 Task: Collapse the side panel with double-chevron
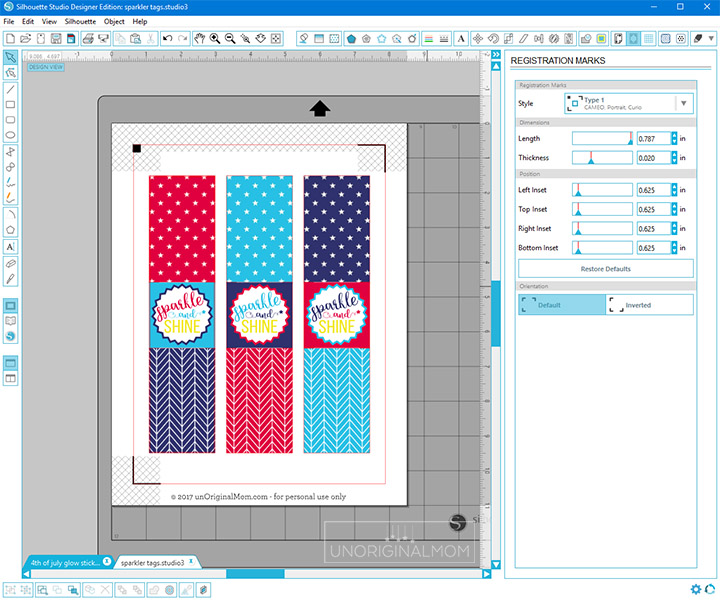tap(496, 55)
